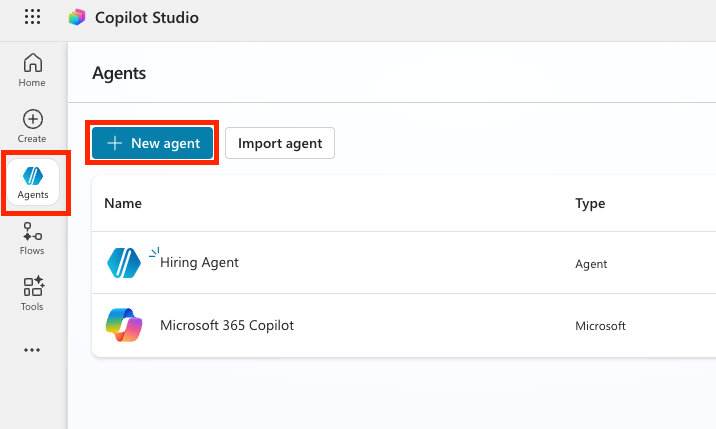Go to Home in the sidebar

click(32, 70)
